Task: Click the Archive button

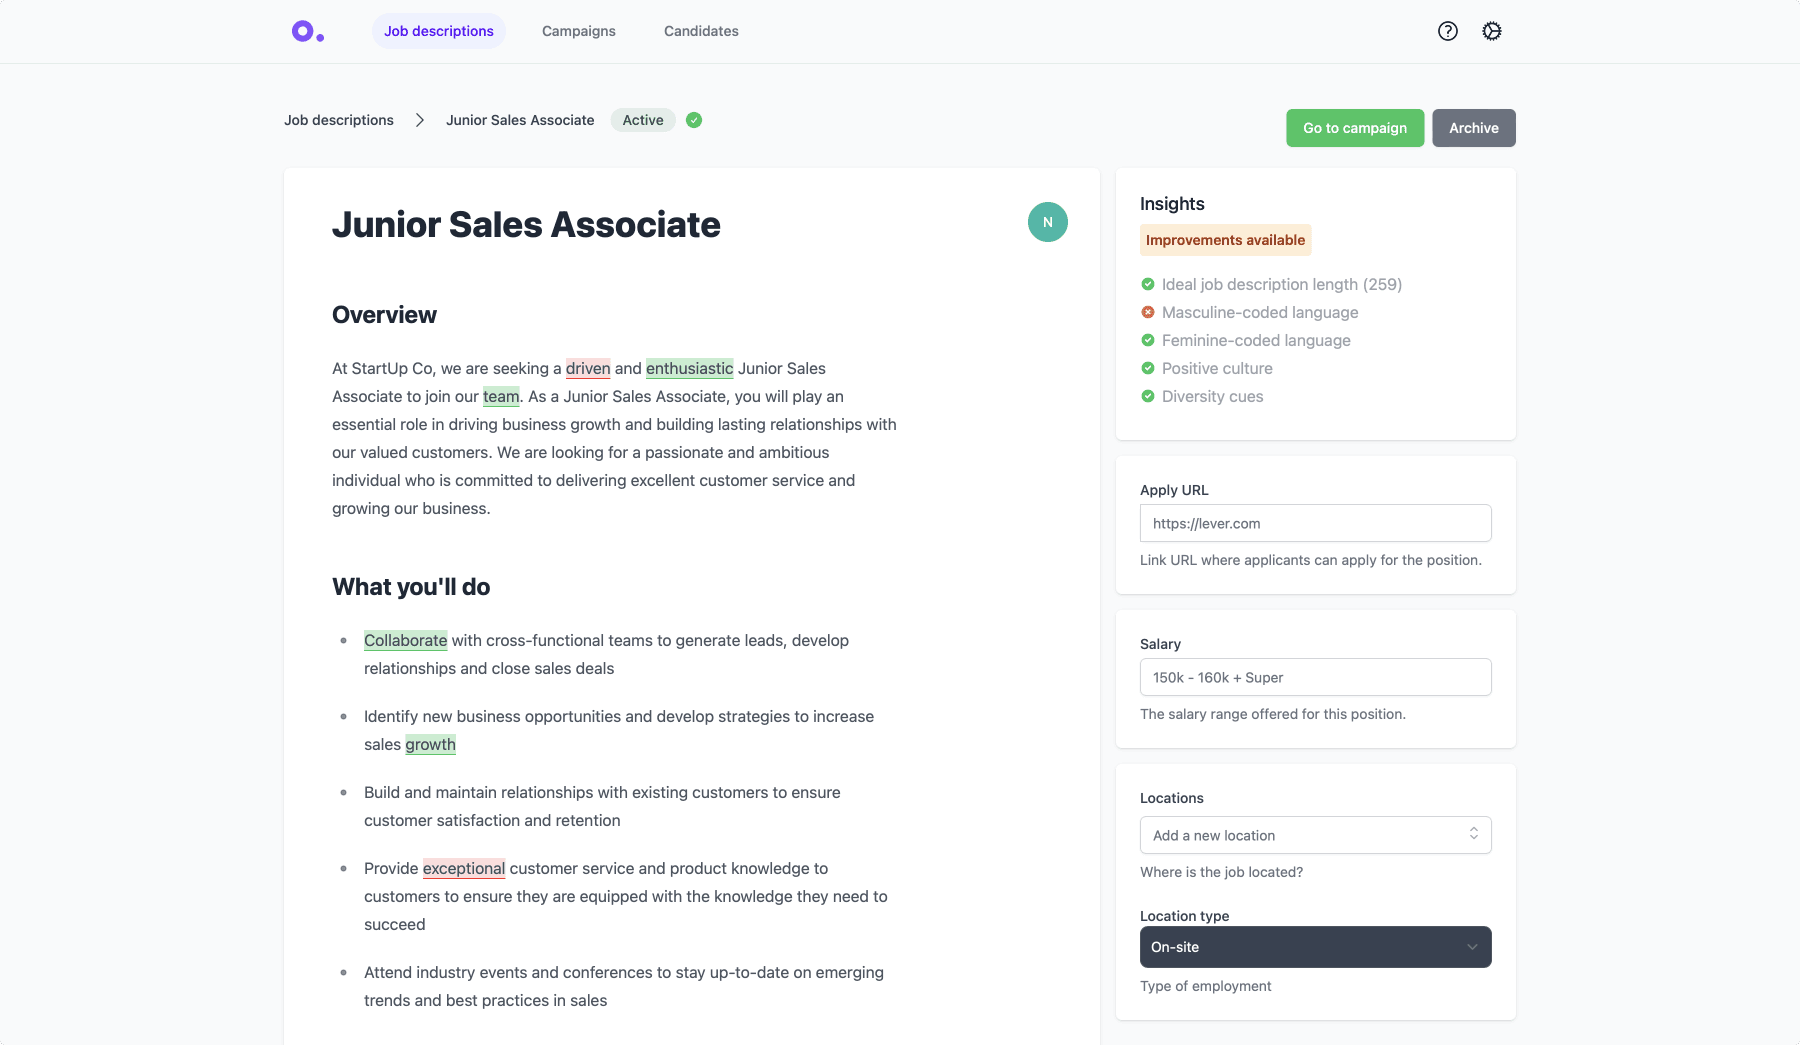Action: [1473, 128]
